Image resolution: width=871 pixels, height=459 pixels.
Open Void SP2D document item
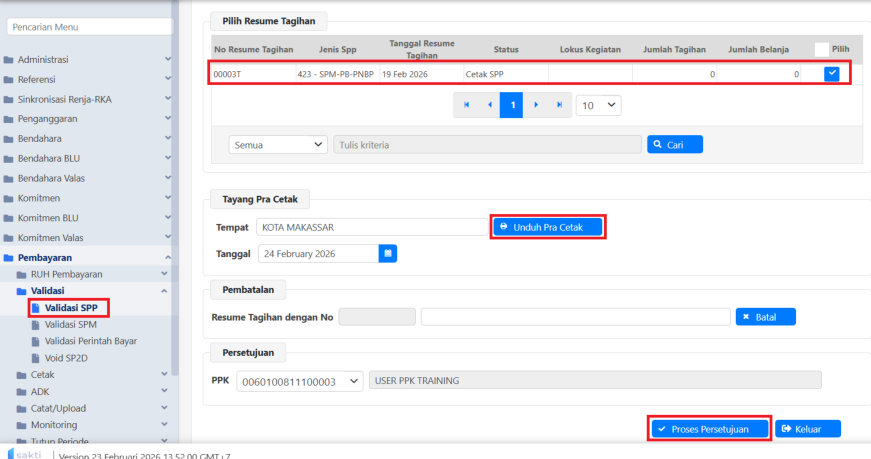(x=67, y=357)
